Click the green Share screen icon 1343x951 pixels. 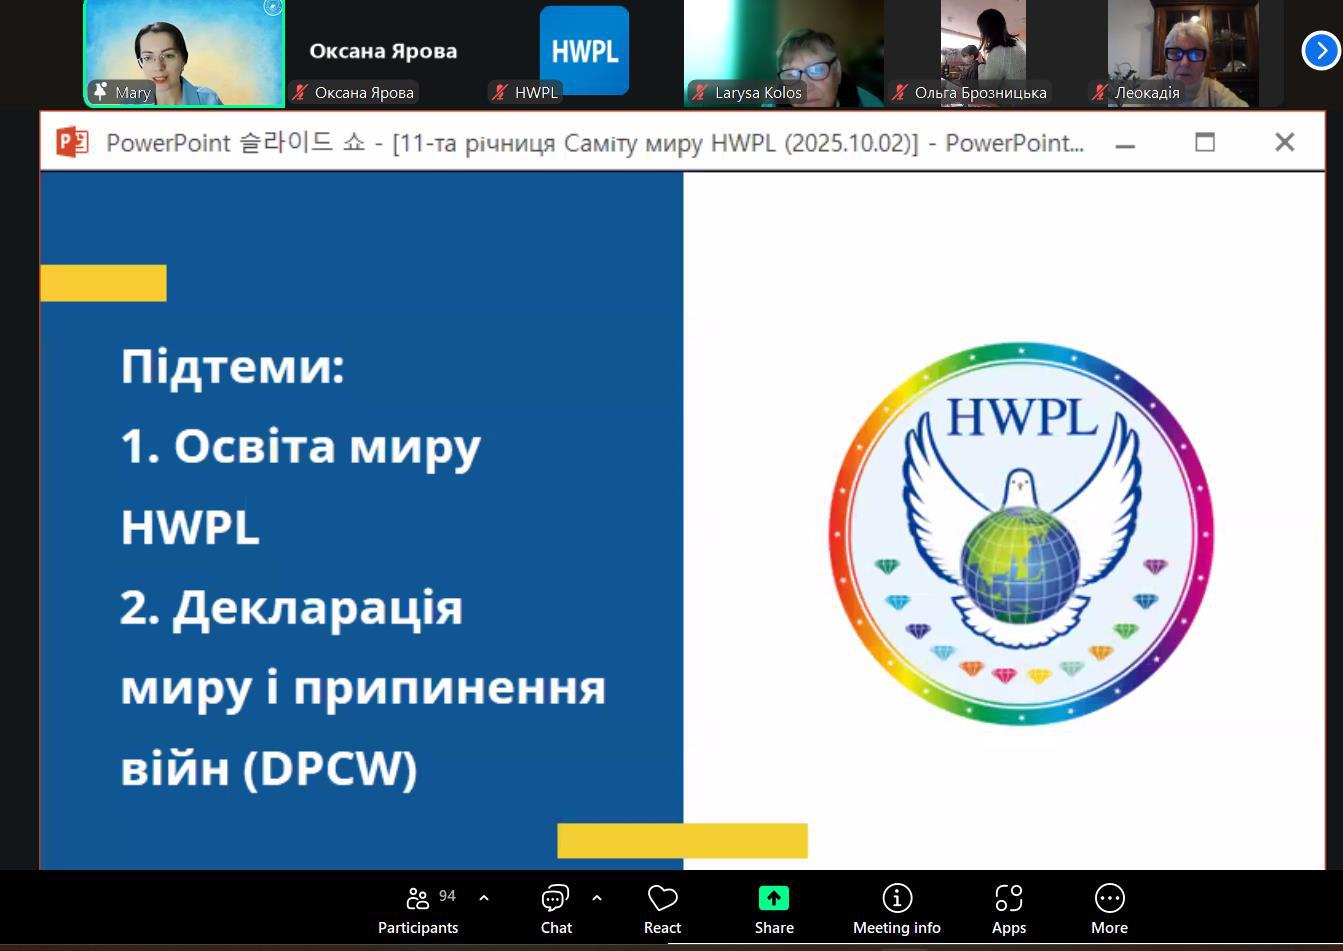tap(774, 898)
